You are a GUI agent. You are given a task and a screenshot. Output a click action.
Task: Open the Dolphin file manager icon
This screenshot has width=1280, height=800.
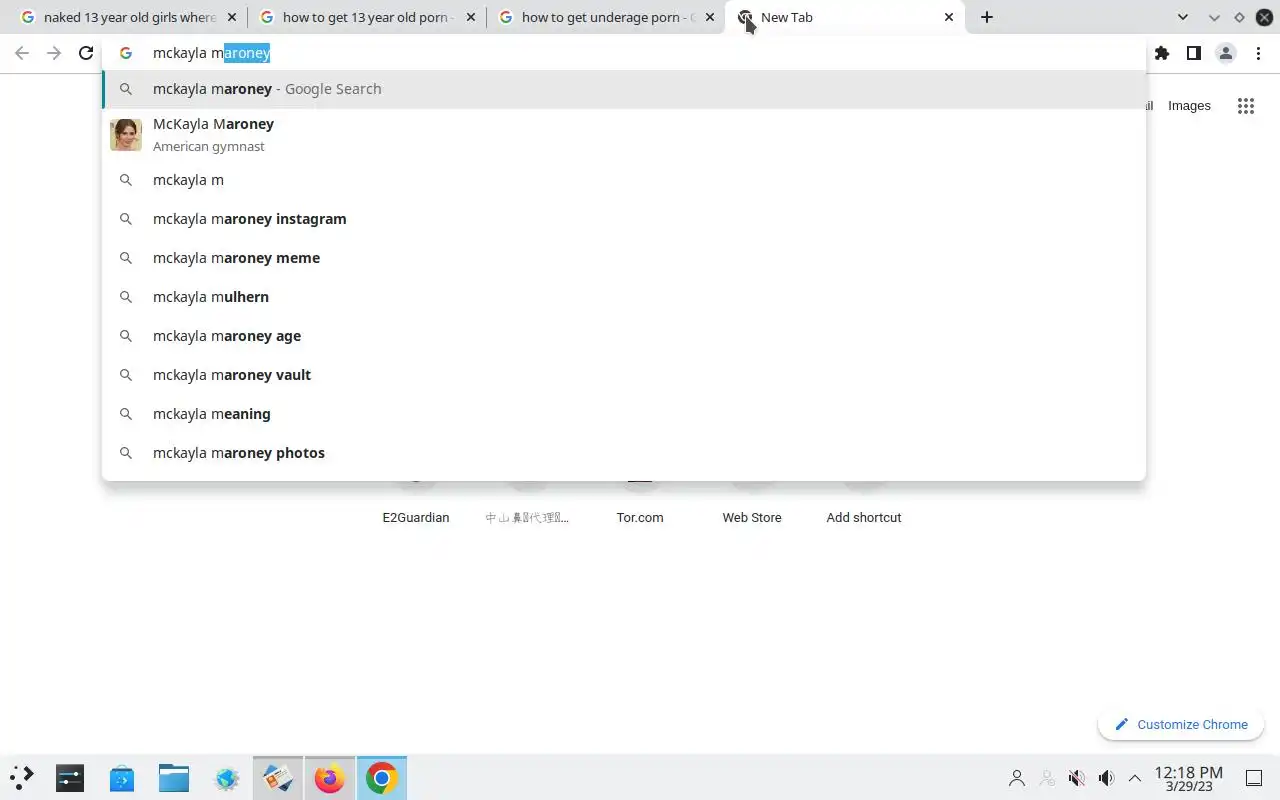coord(174,778)
